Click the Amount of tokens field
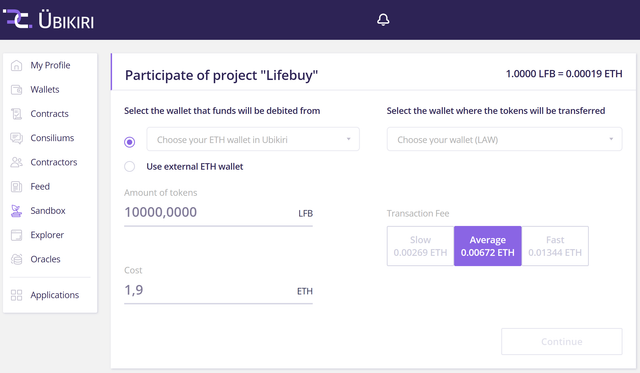Screen dimensions: 640x373 coord(218,212)
